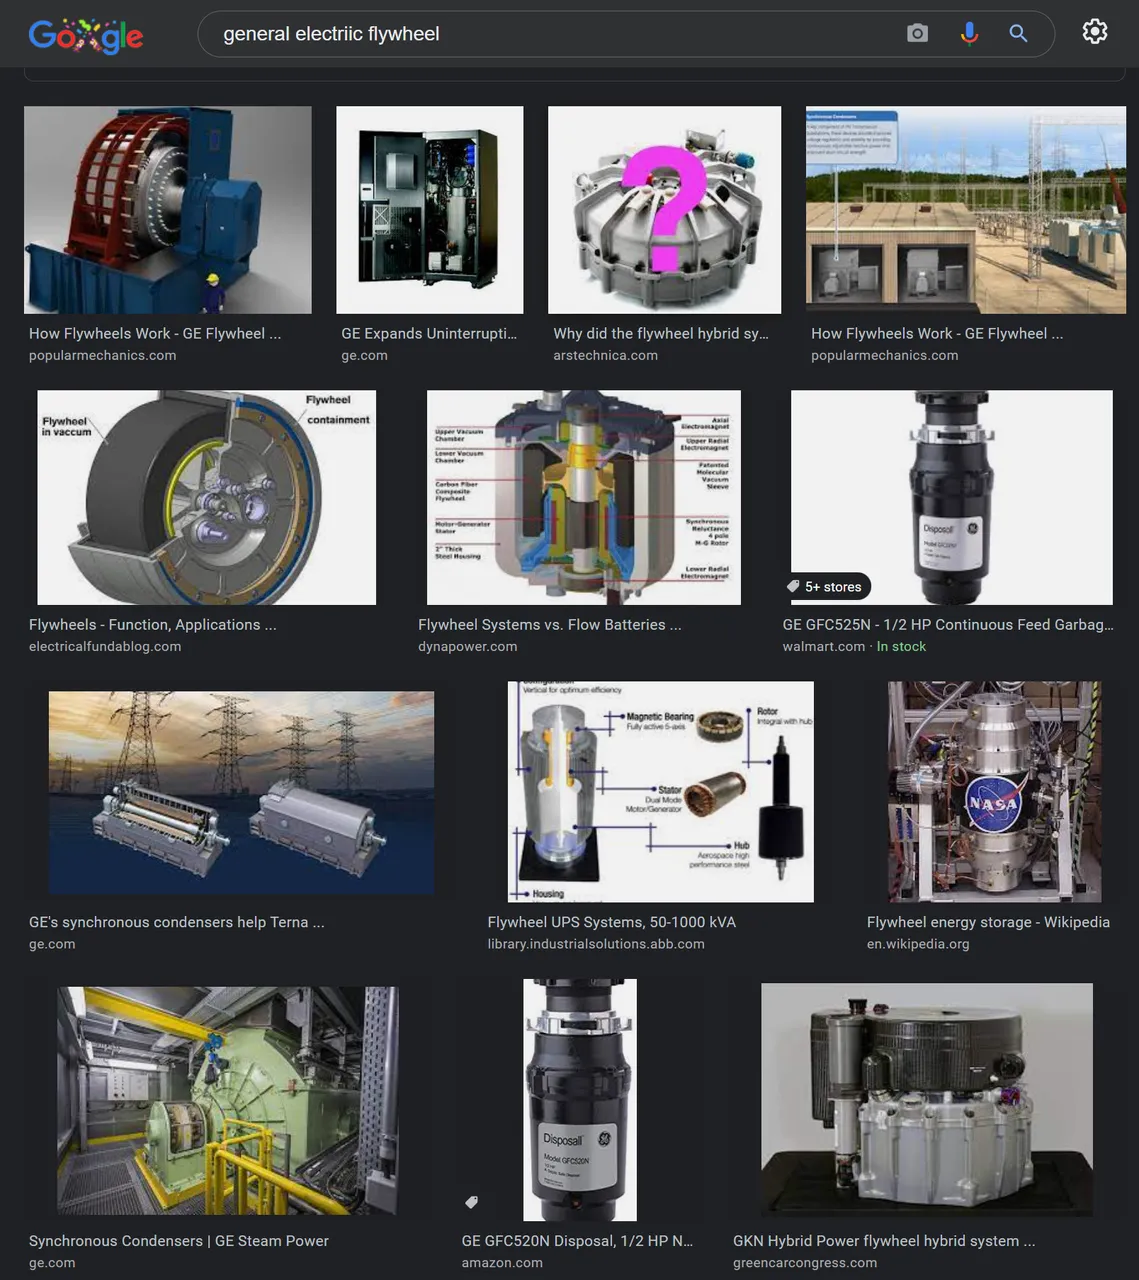Click tag icon on GE GFC520N result
Image resolution: width=1139 pixels, height=1280 pixels.
coord(472,1202)
